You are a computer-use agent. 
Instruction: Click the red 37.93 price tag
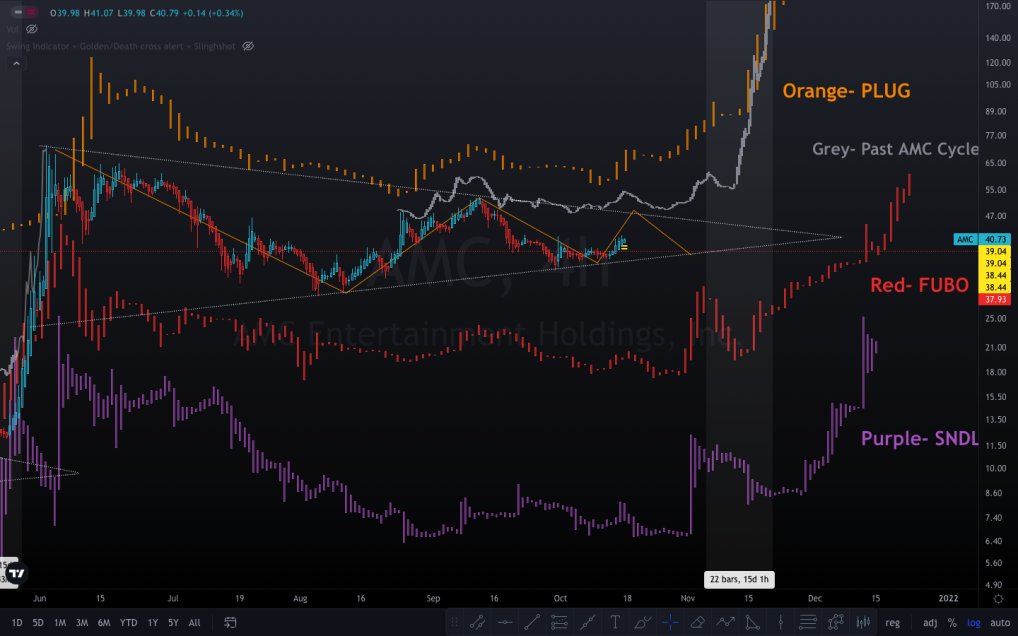994,299
